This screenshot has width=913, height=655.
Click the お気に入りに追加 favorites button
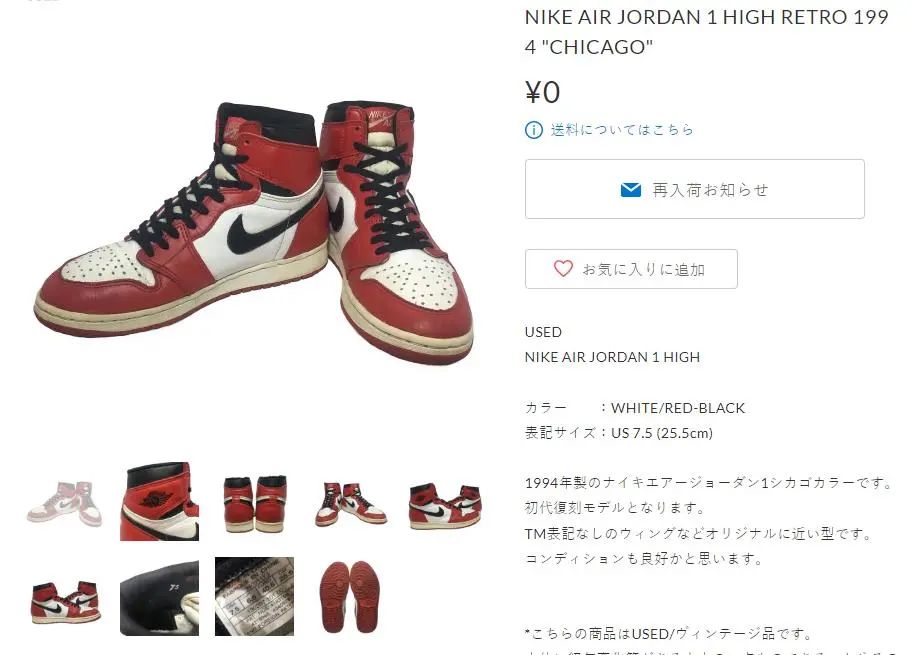631,269
